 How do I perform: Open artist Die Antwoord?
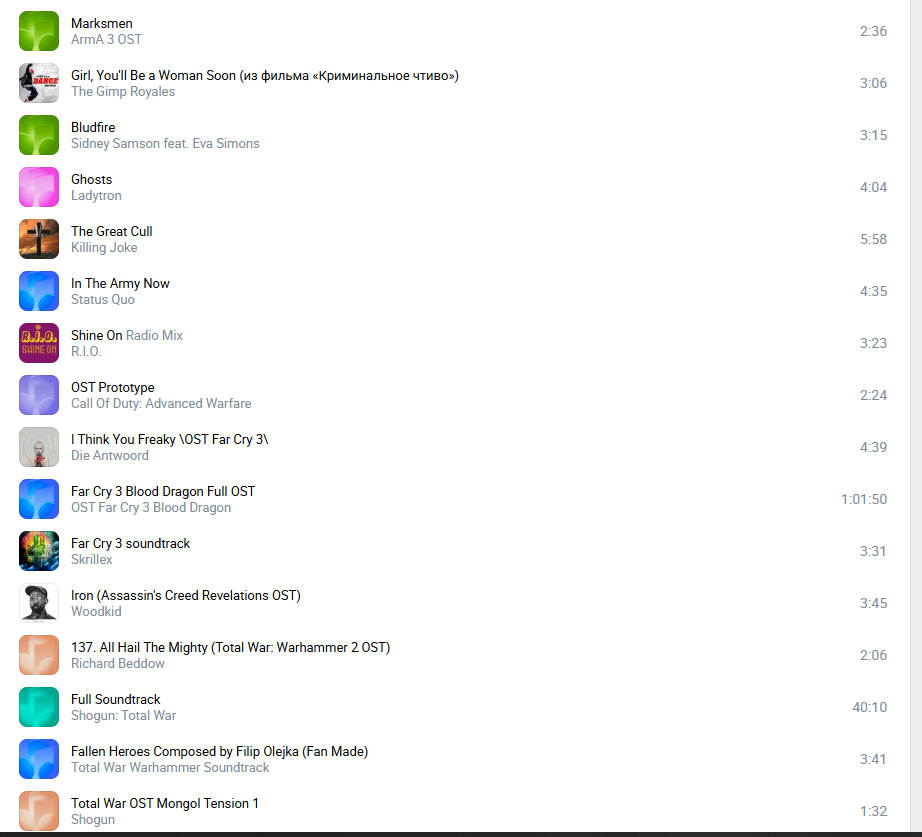(x=110, y=456)
